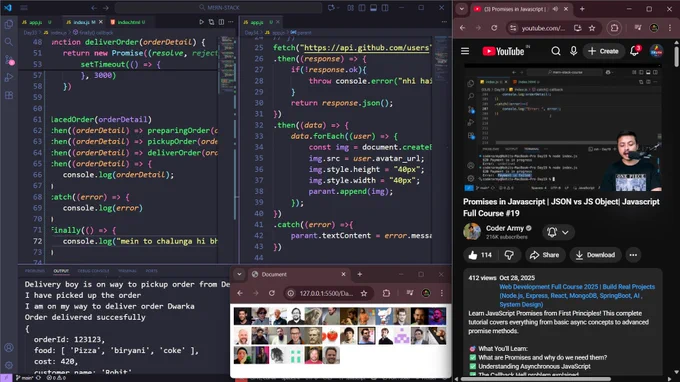
Task: Open left editor More Actions ellipsis
Action: (x=231, y=22)
